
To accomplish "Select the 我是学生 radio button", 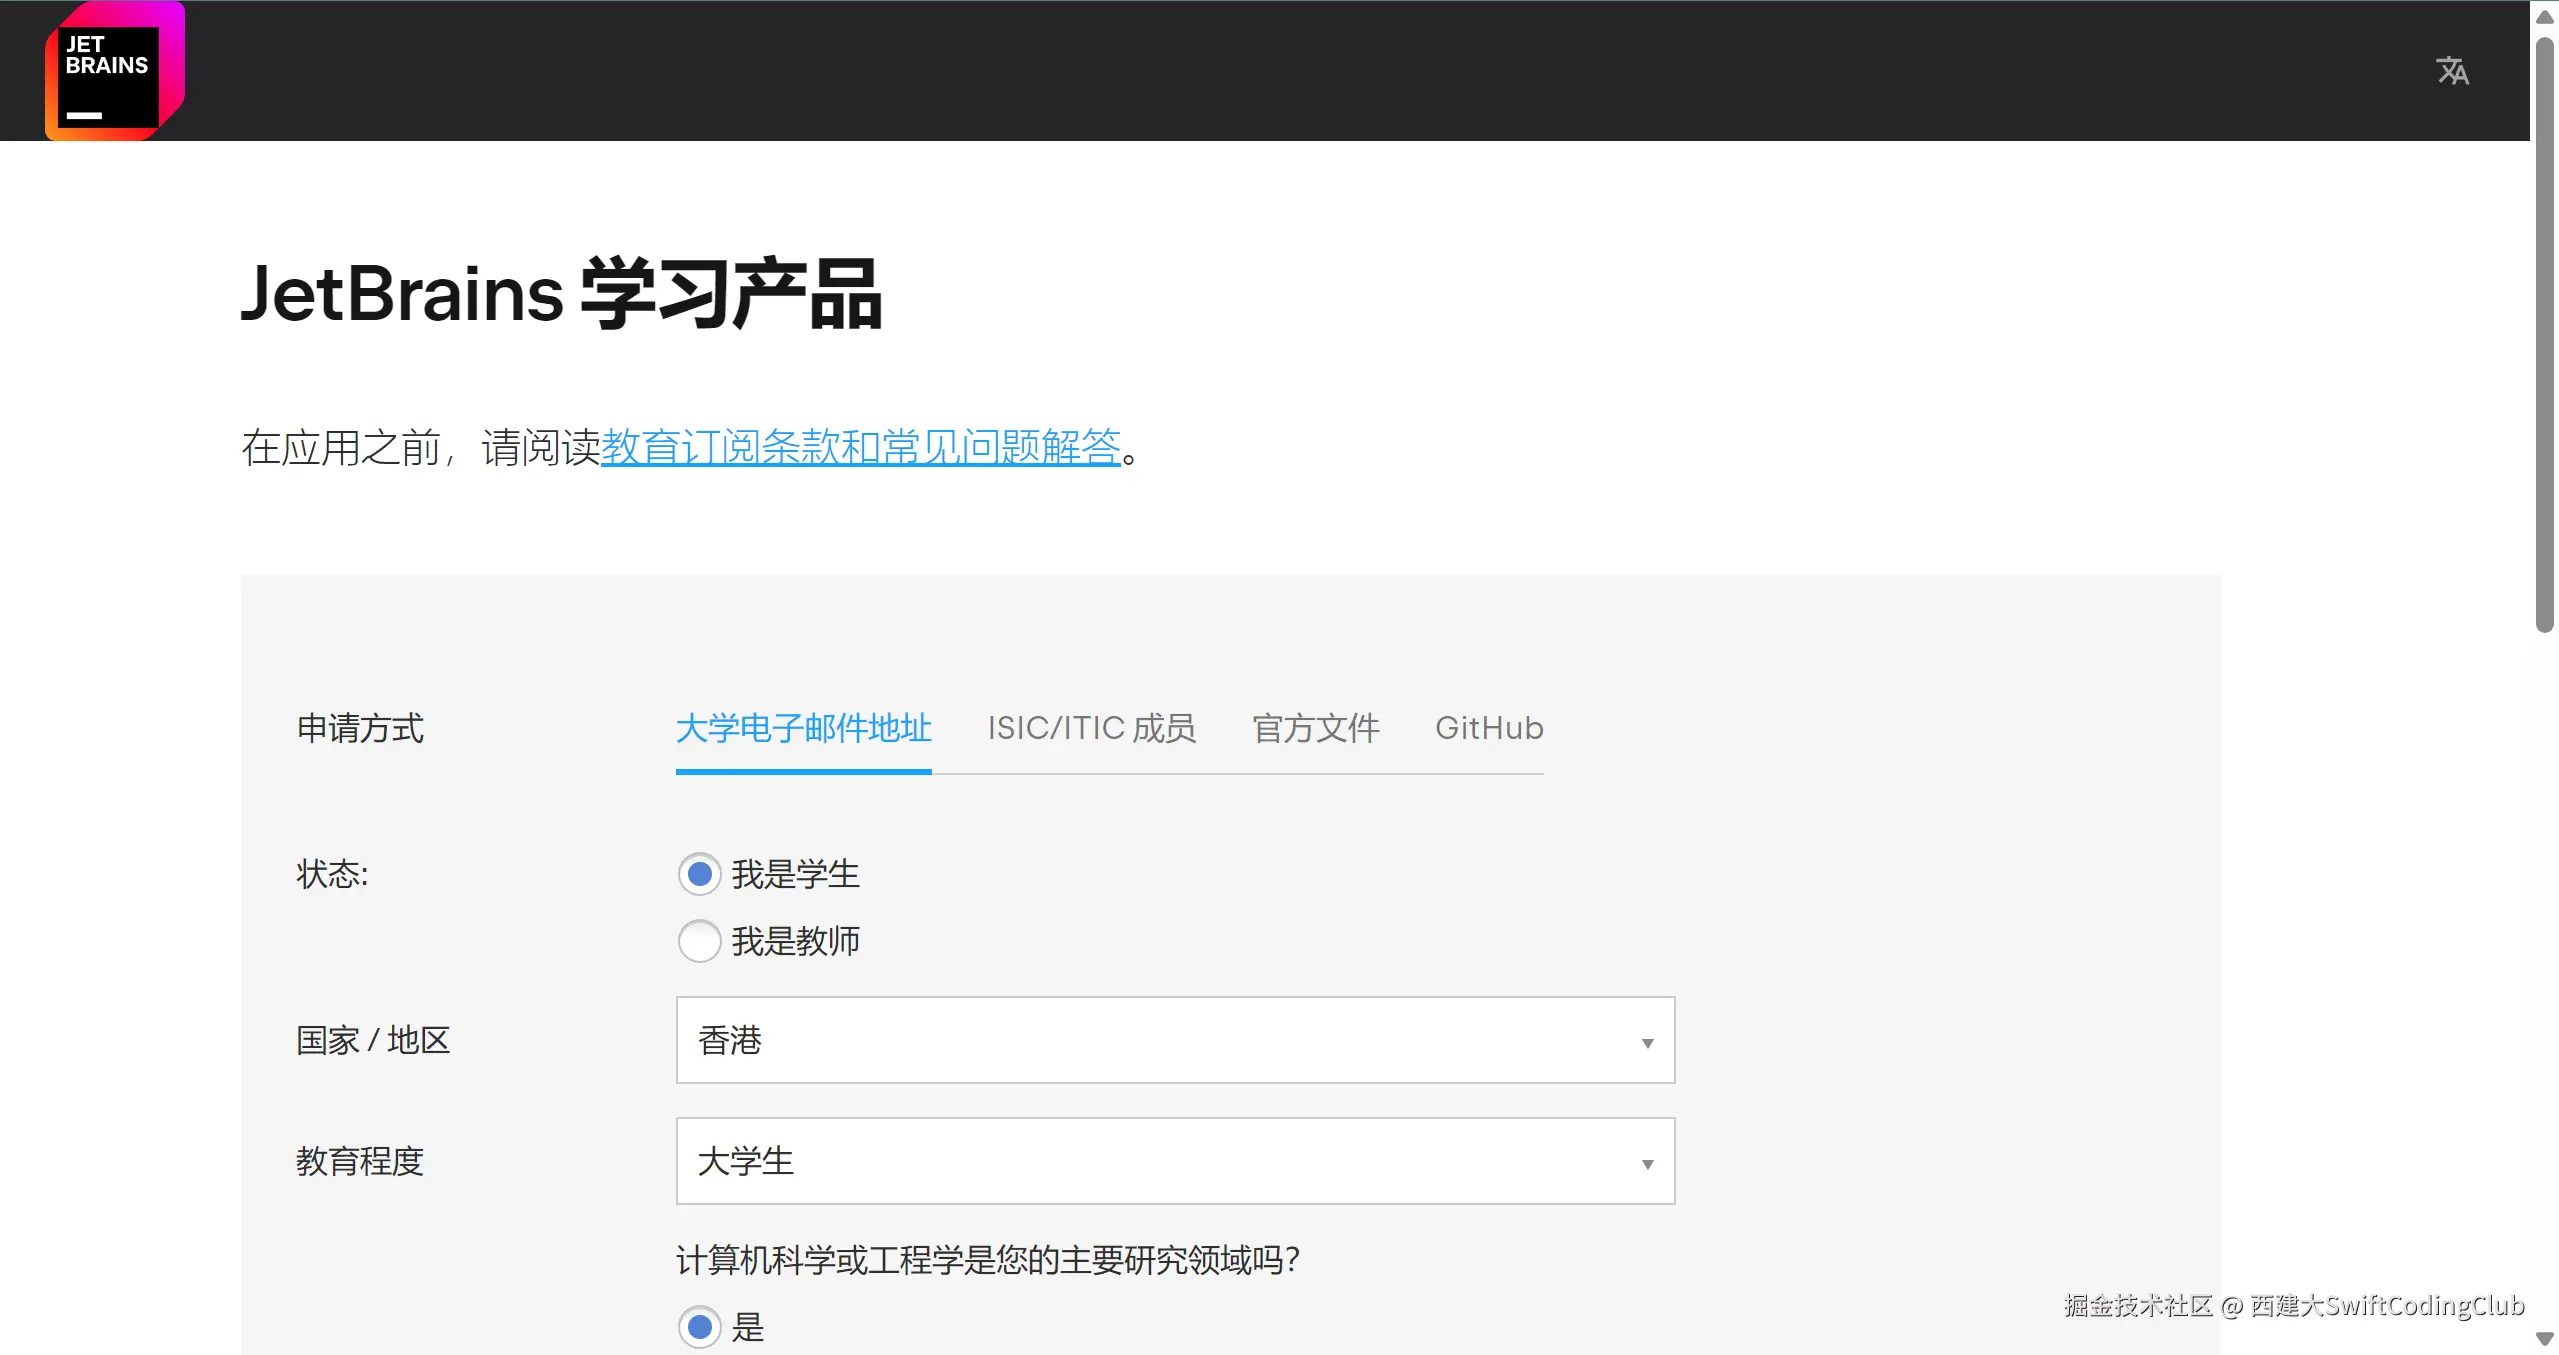I will (699, 874).
